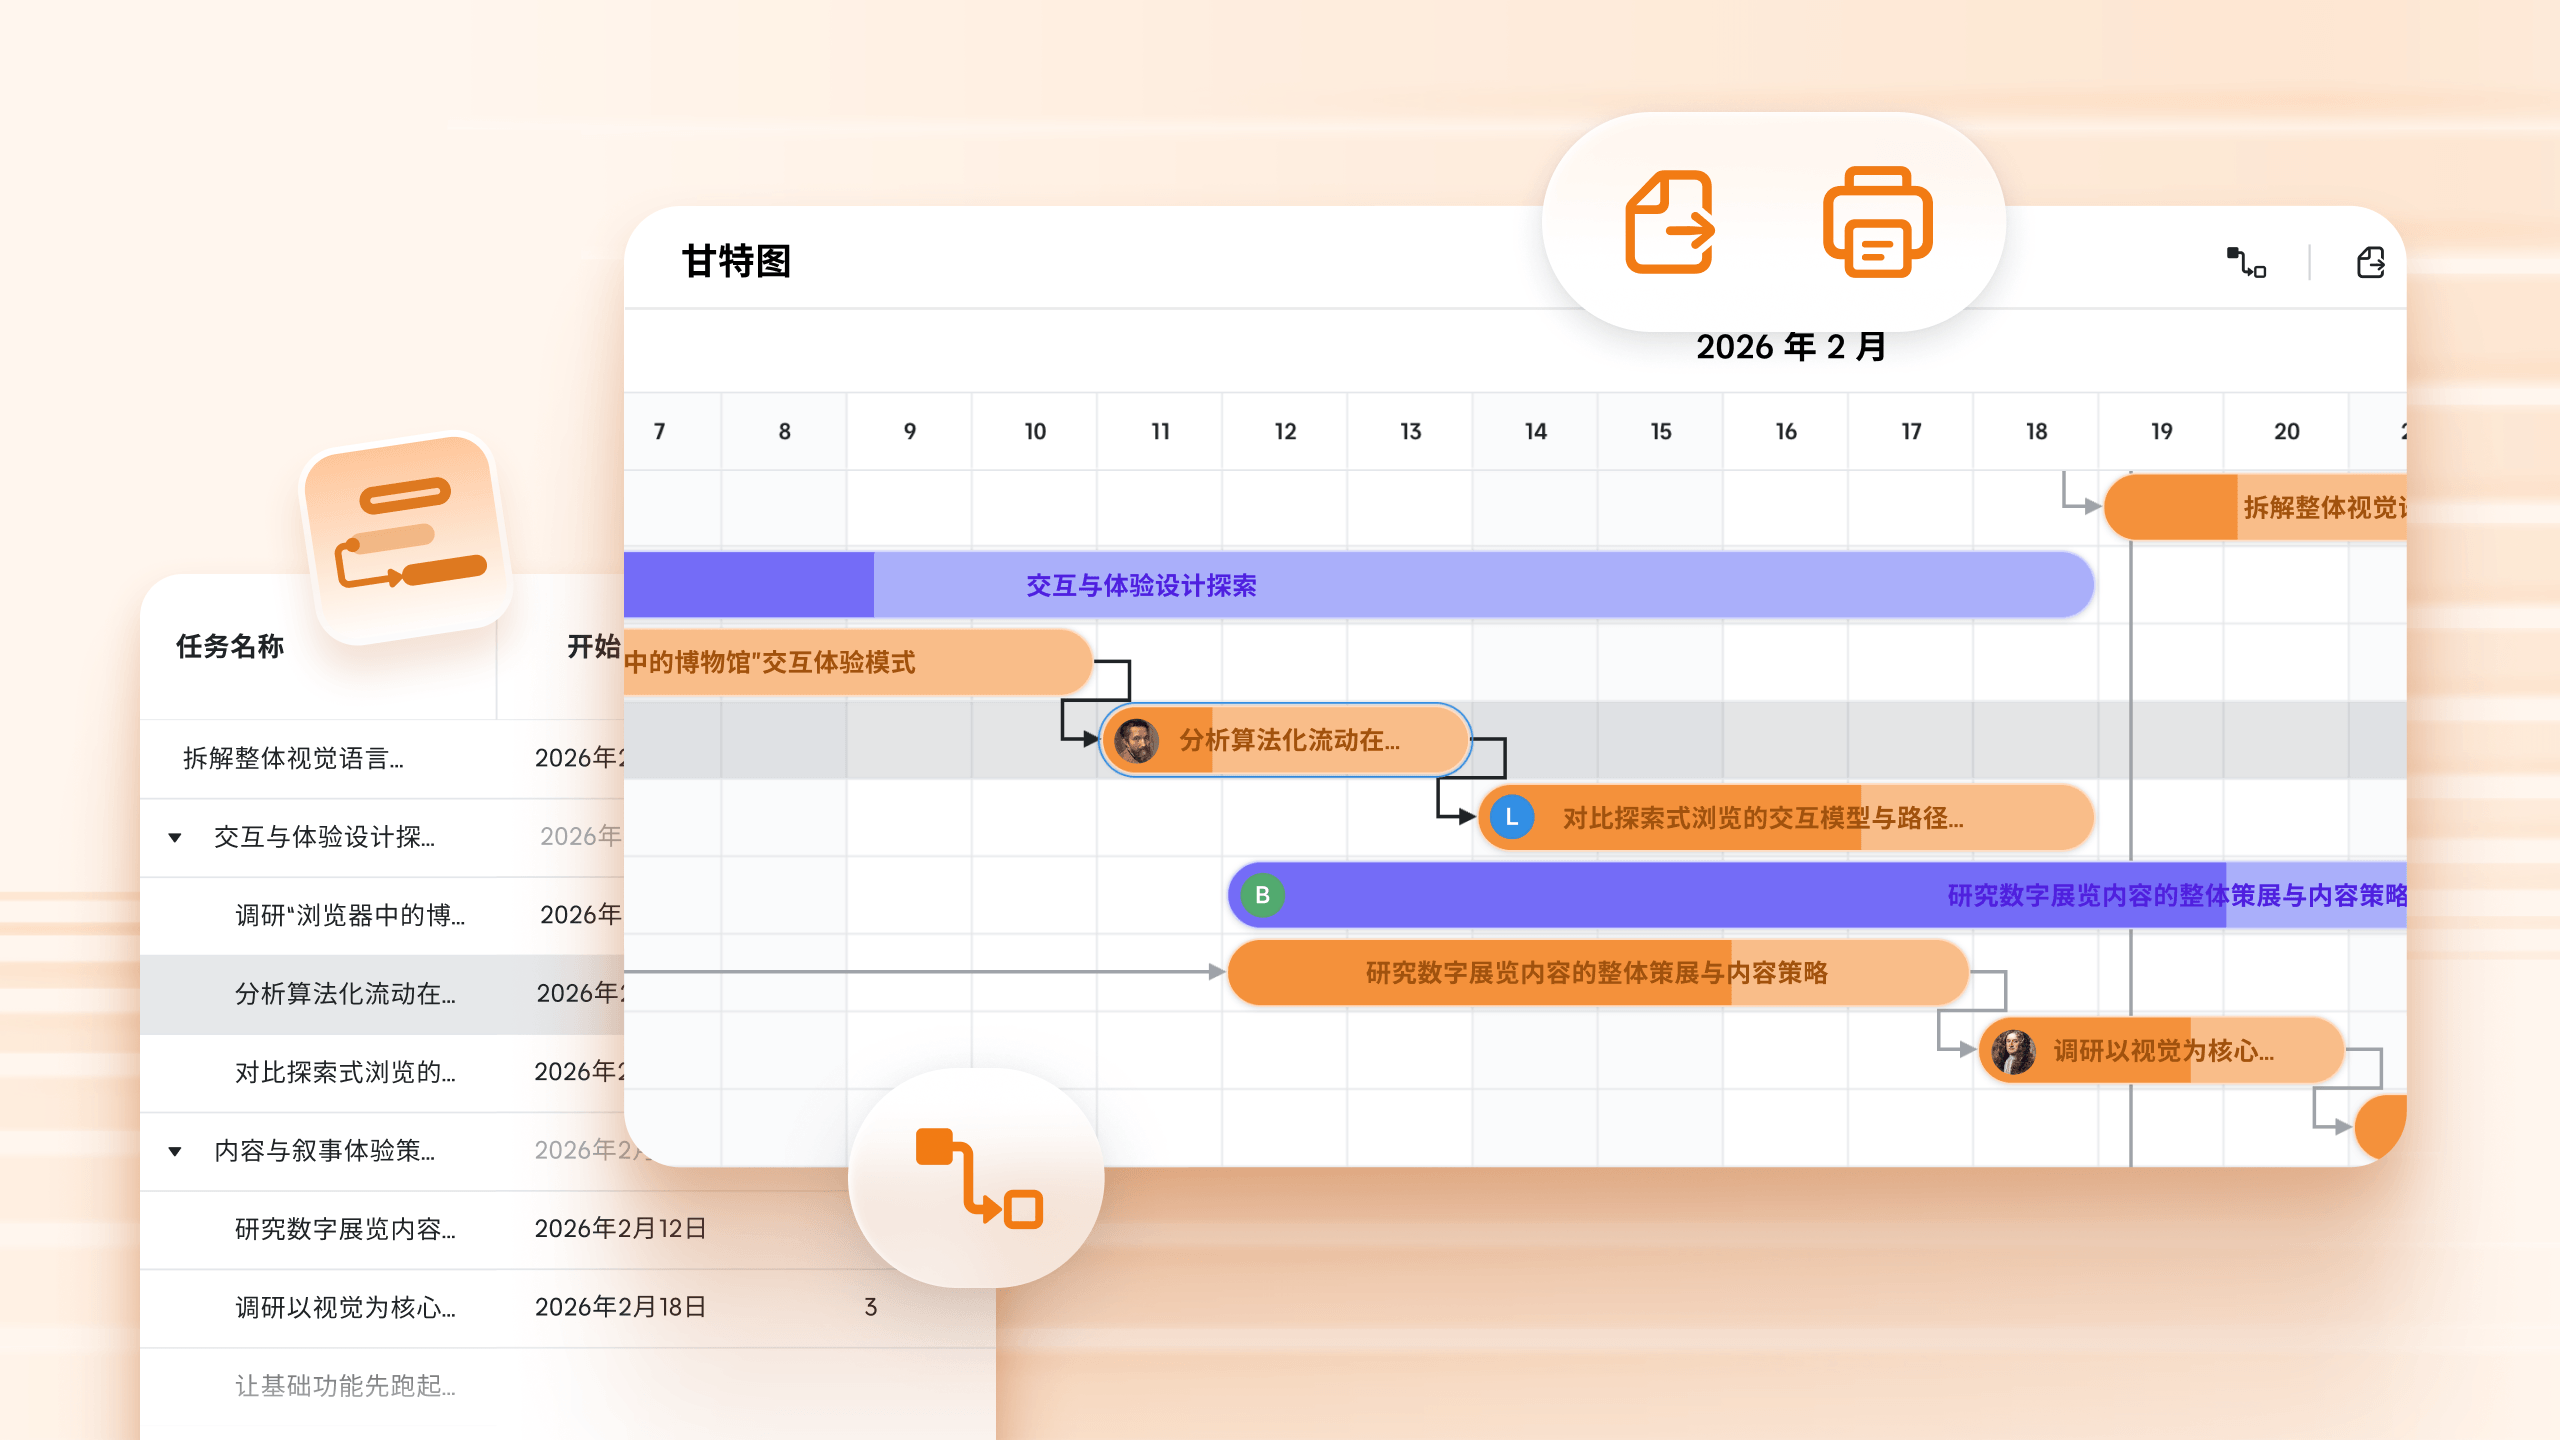2560x1440 pixels.
Task: Click the large orange export file icon
Action: [1670, 222]
